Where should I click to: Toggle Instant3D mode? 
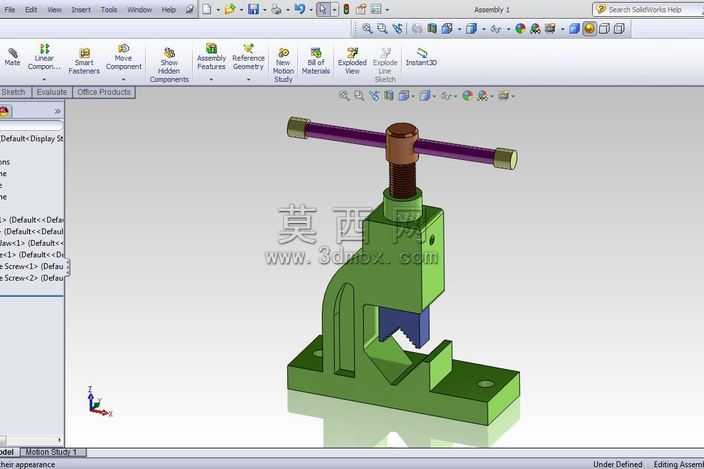click(x=421, y=57)
